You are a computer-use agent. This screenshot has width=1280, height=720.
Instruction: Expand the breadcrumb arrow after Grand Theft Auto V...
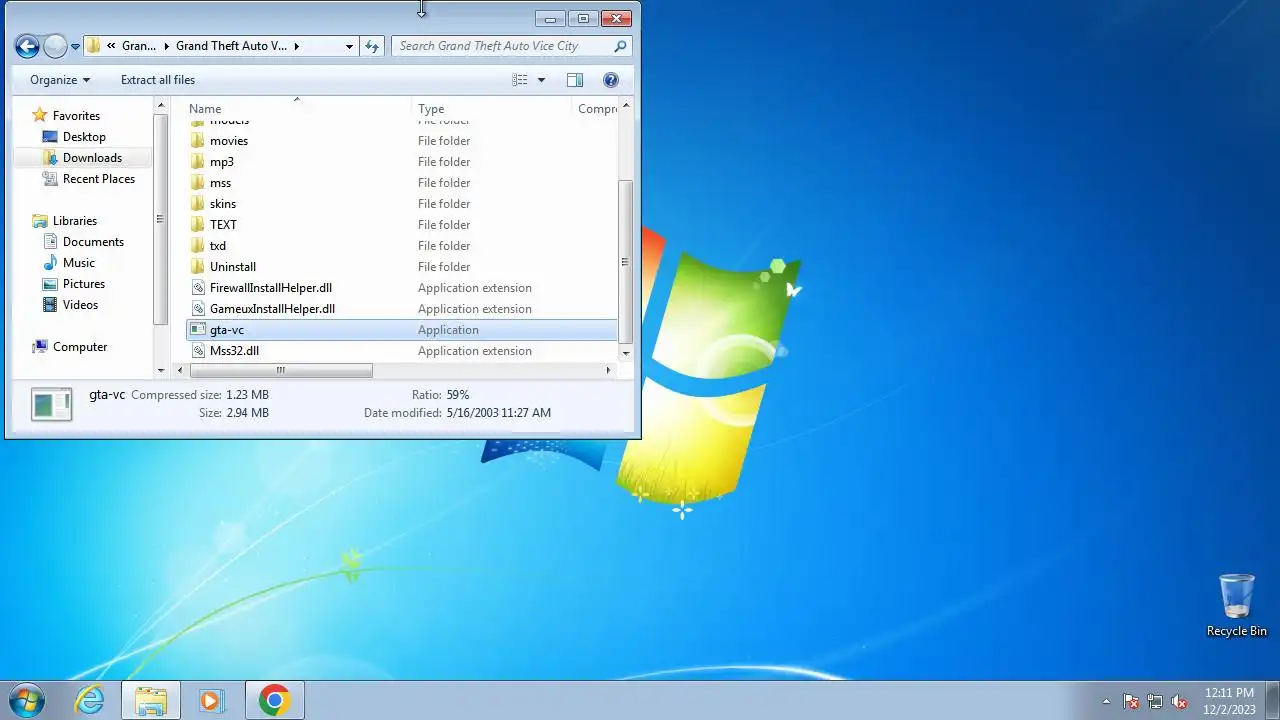coord(297,46)
